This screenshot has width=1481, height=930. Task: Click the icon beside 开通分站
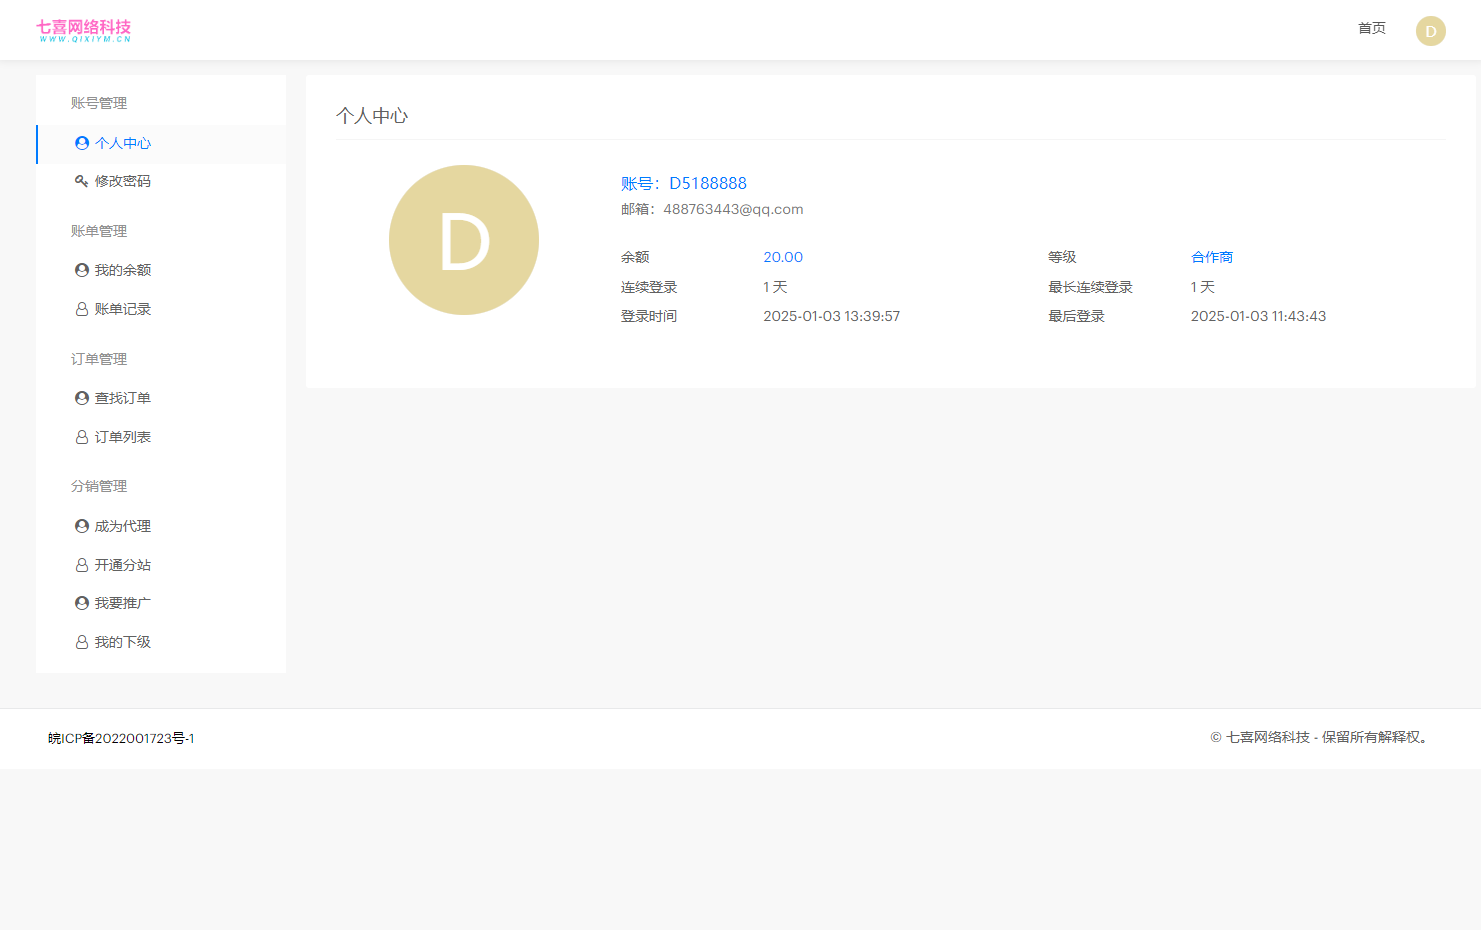click(x=82, y=565)
